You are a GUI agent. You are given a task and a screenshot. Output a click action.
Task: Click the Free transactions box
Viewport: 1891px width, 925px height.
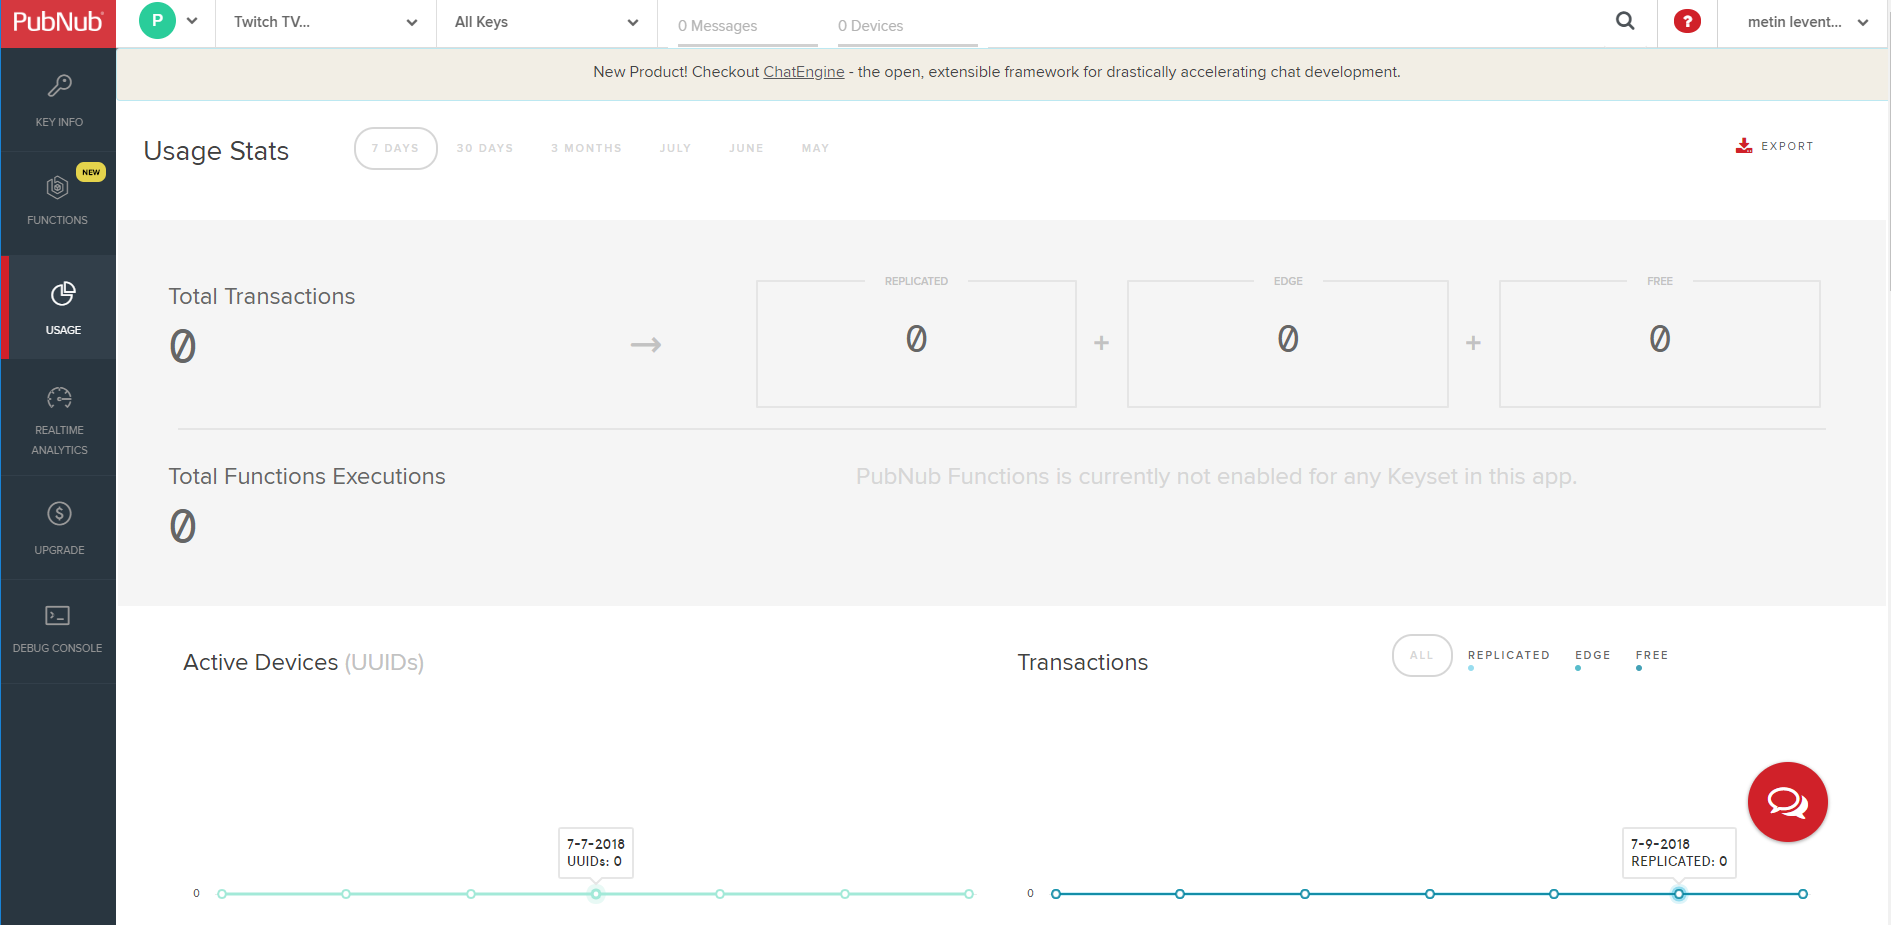point(1660,343)
